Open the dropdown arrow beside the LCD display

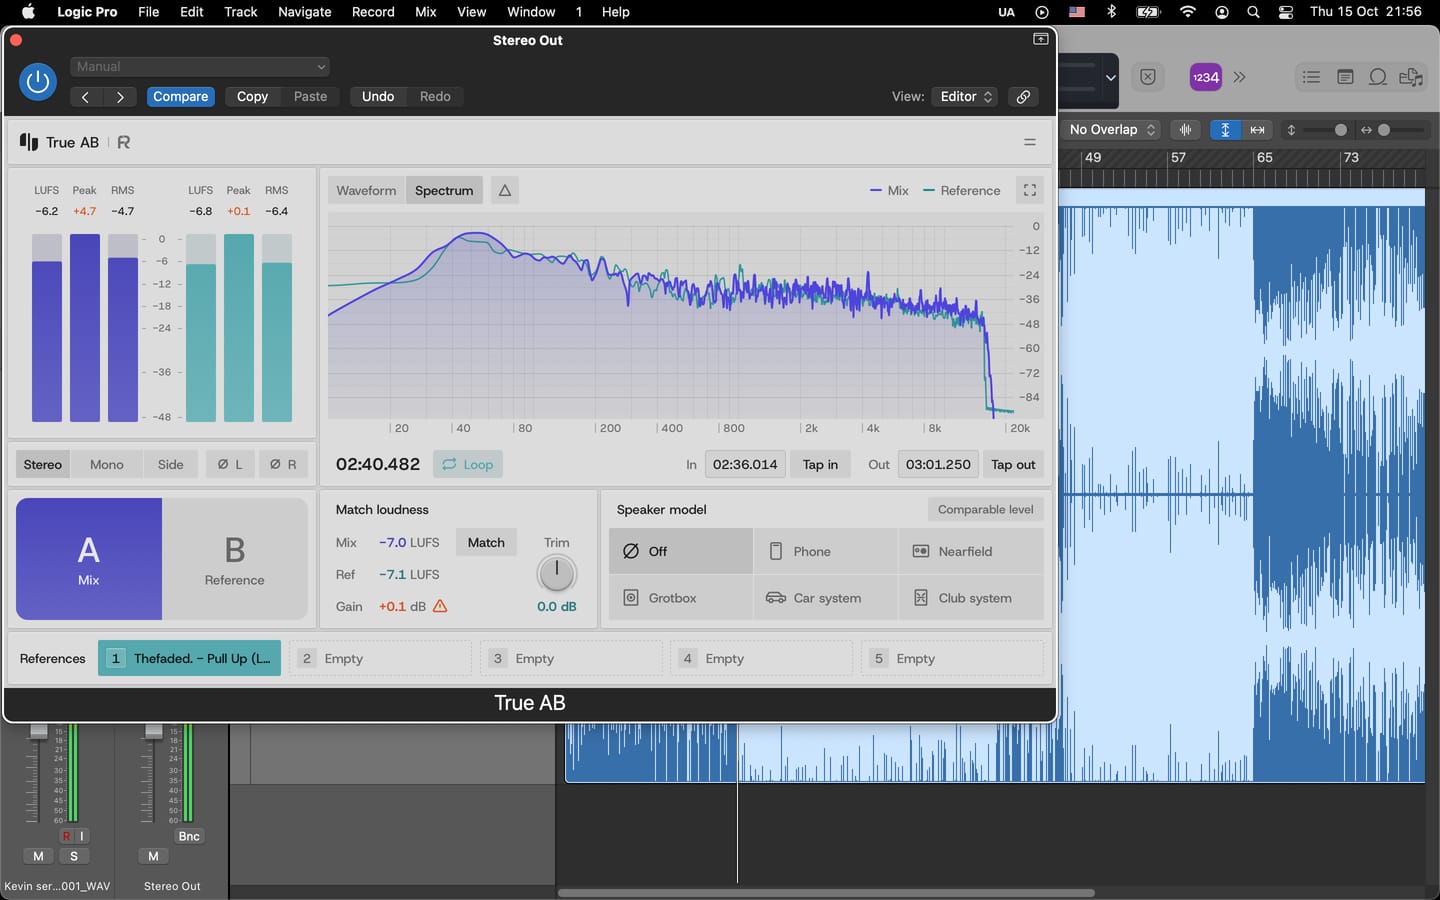point(1110,77)
